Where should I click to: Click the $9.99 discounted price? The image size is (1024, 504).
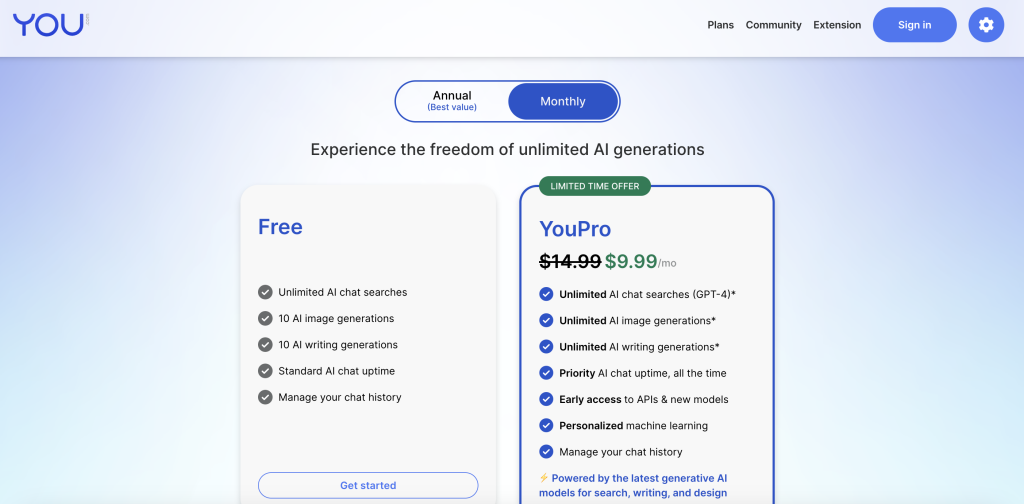pos(631,261)
